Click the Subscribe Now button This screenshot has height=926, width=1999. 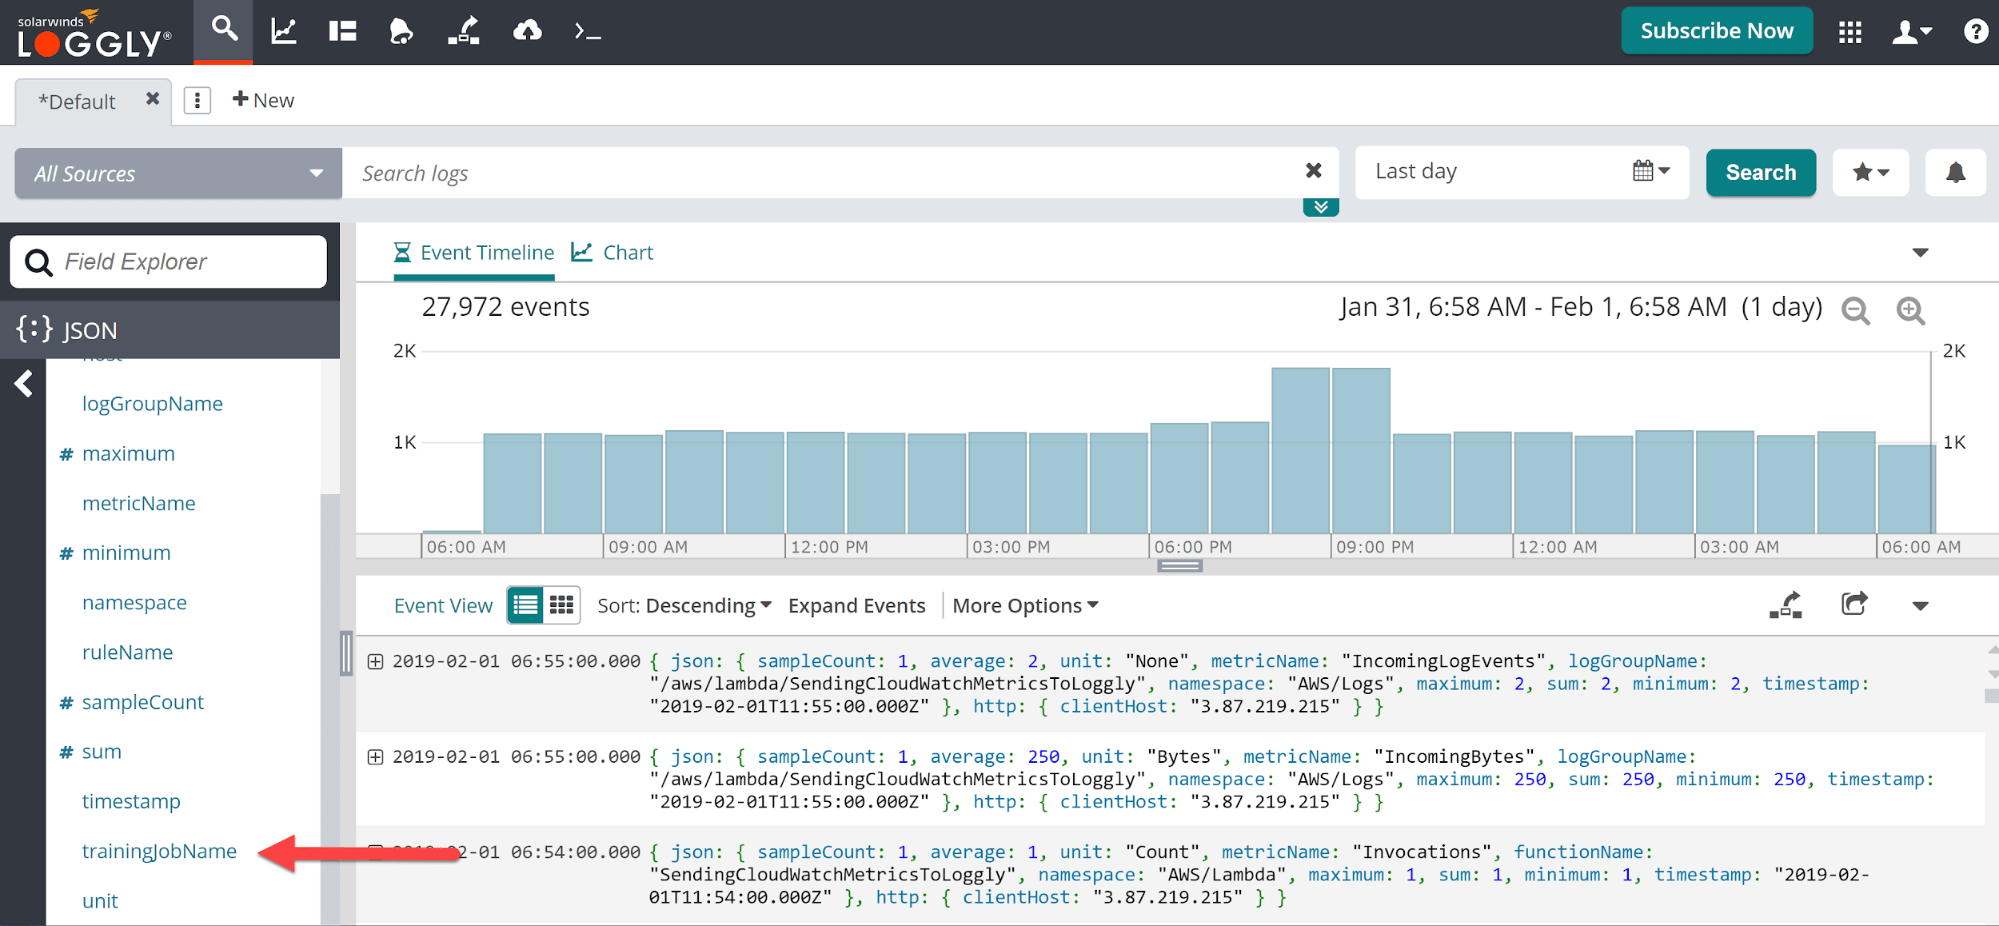1716,31
